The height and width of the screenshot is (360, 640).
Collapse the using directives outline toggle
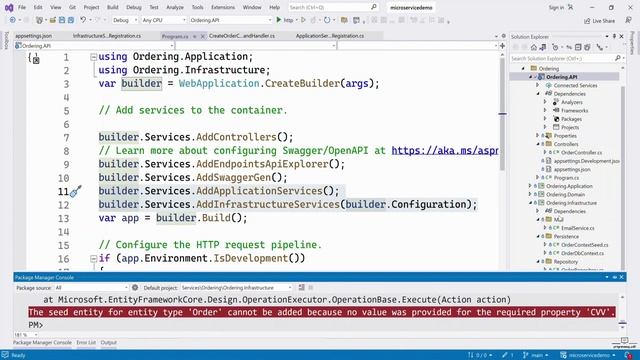(93, 57)
